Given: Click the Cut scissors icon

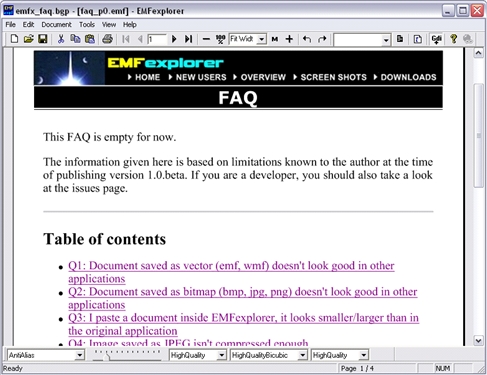Looking at the screenshot, I should [61, 39].
